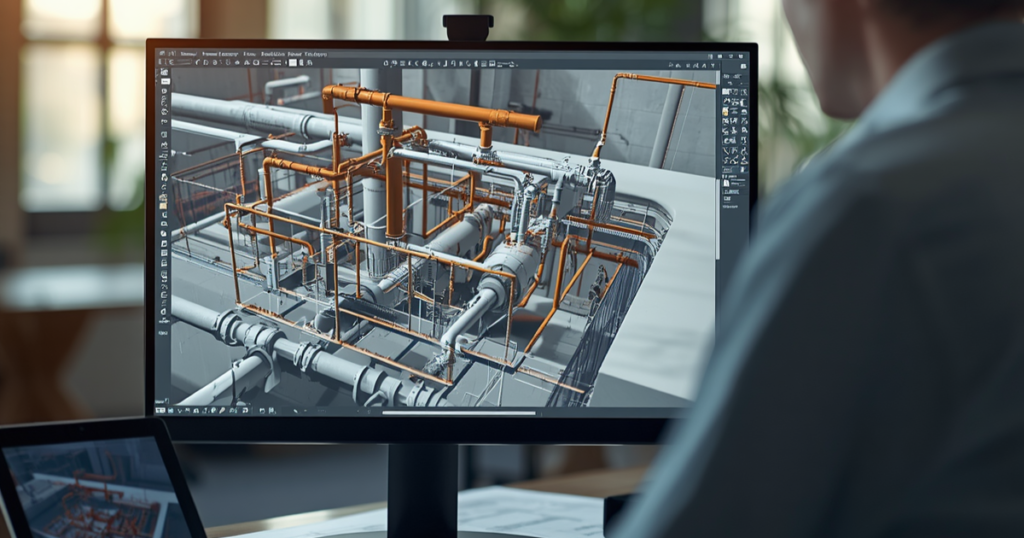This screenshot has width=1024, height=538.
Task: Click the white horizontal bar in the status bar
Action: pyautogui.click(x=459, y=413)
